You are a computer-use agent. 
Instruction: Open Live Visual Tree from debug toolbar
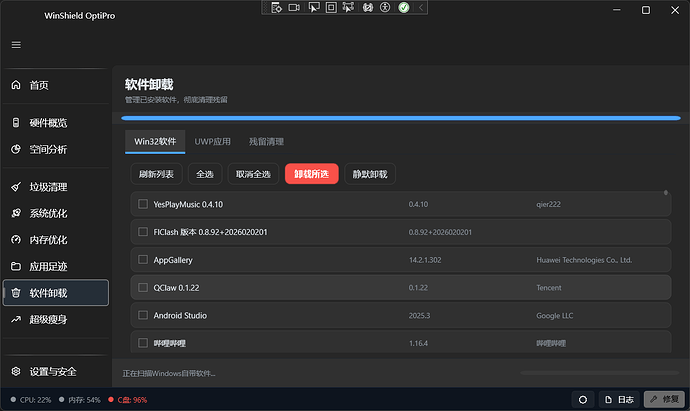[x=276, y=7]
